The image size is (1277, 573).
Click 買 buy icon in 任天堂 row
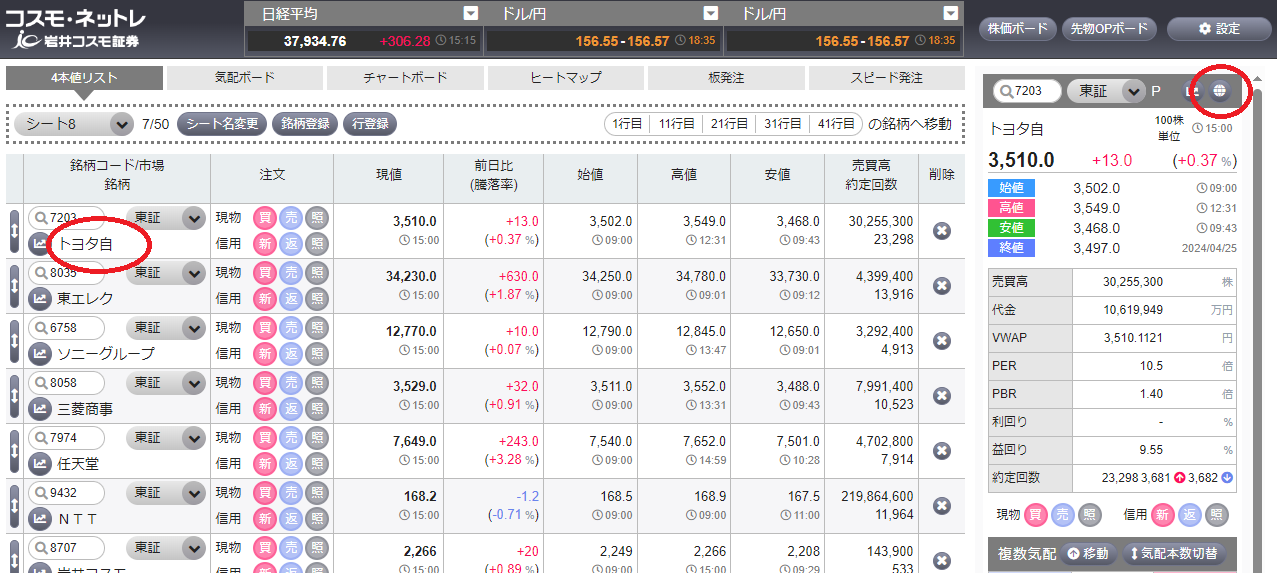265,438
